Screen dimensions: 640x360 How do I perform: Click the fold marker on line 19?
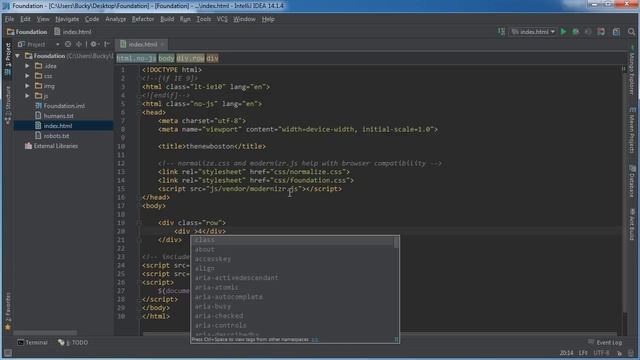pyautogui.click(x=139, y=223)
